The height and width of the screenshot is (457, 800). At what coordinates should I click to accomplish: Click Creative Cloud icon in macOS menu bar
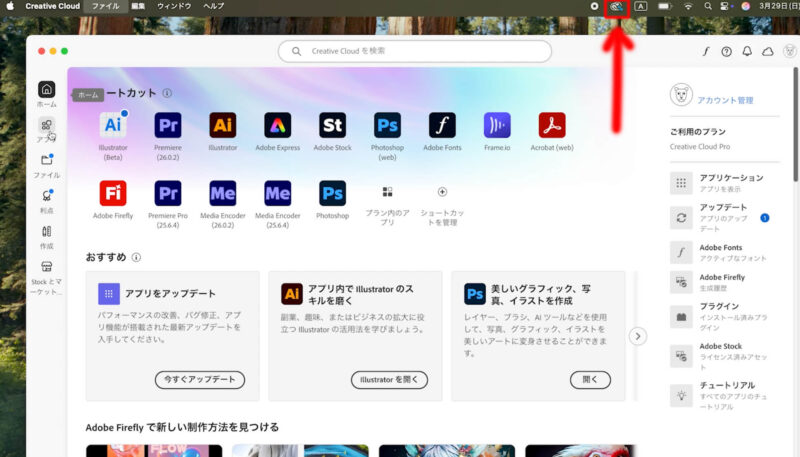(617, 7)
